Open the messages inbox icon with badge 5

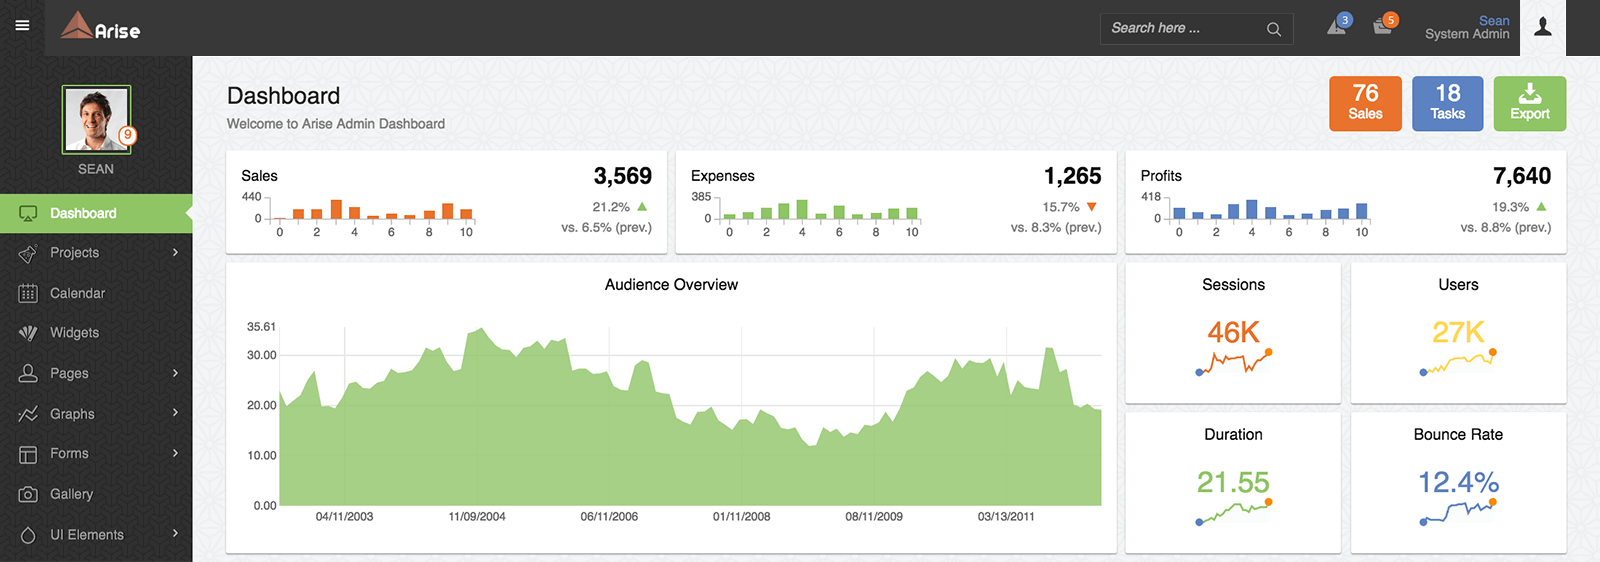(1383, 26)
